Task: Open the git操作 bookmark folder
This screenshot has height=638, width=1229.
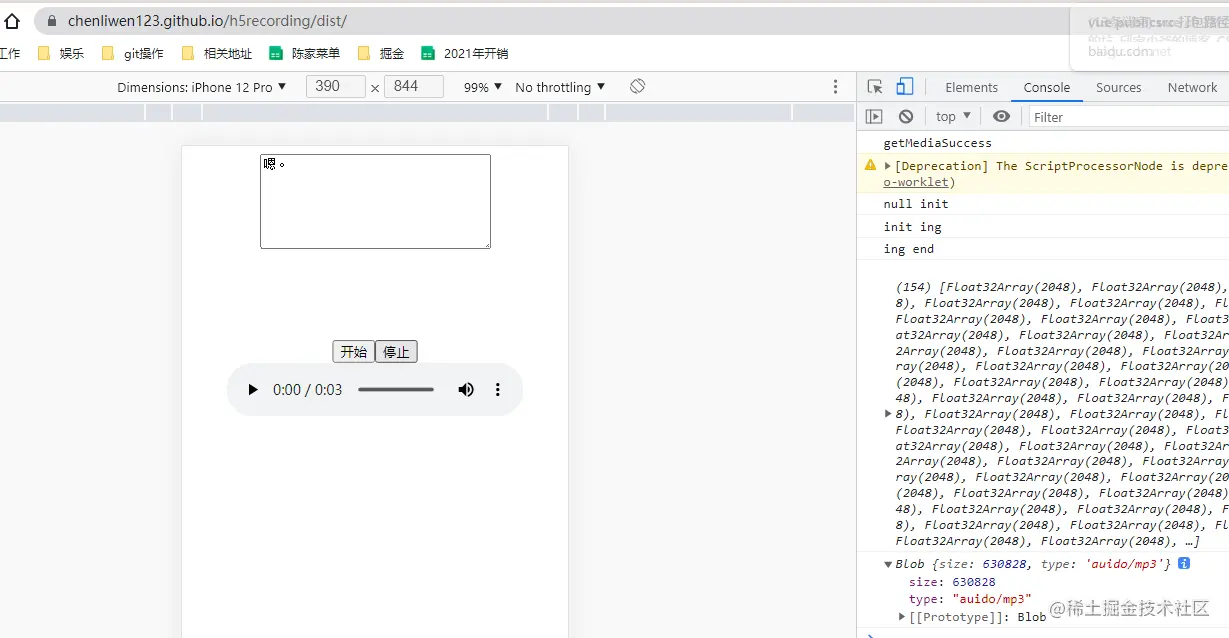Action: (x=133, y=54)
